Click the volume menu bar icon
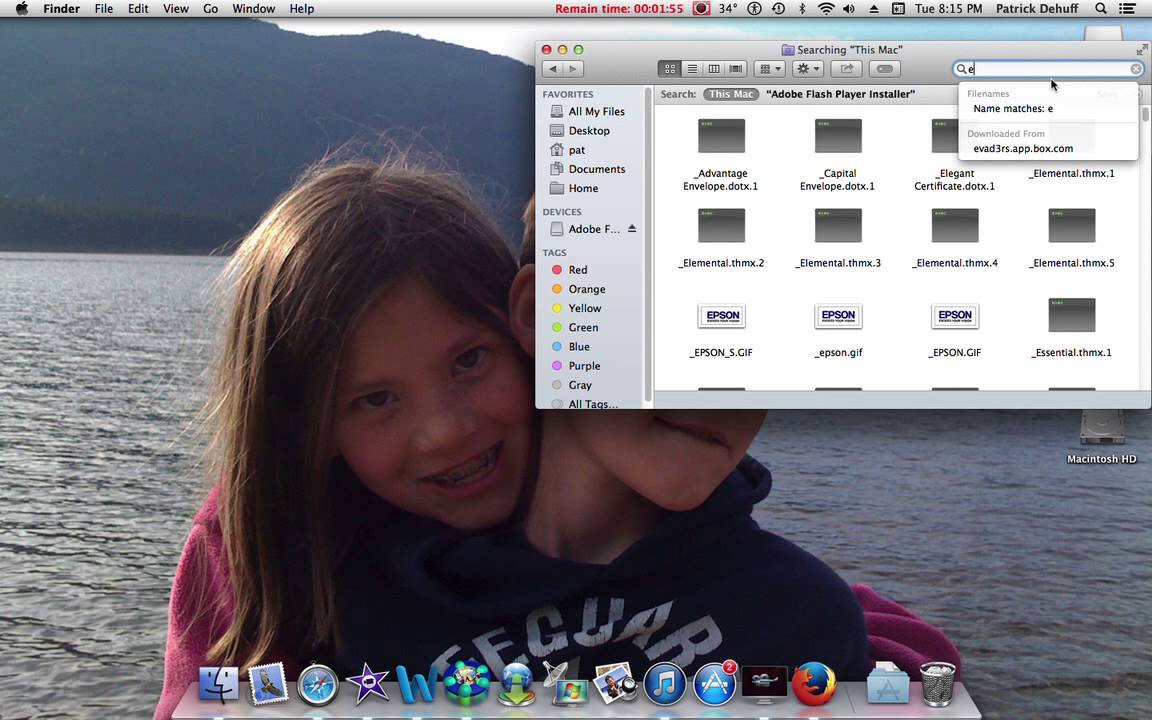 [x=849, y=9]
